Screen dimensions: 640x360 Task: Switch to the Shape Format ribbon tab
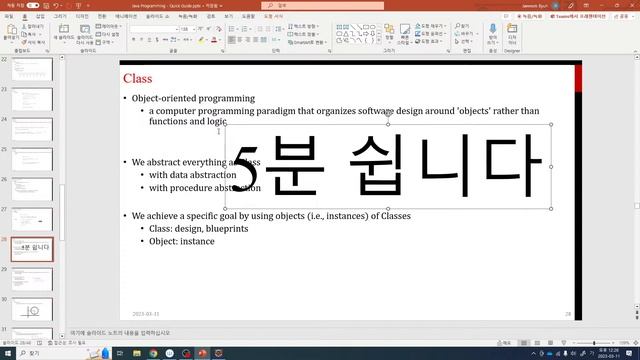(273, 16)
